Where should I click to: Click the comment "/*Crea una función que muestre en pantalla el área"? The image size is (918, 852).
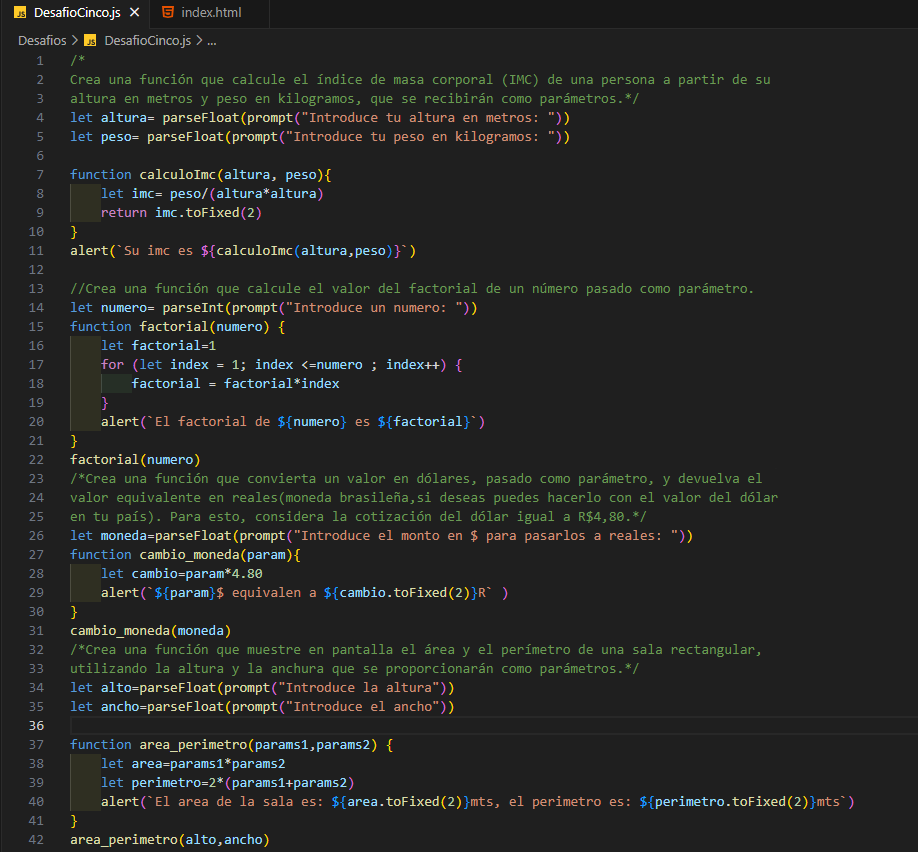pos(262,650)
